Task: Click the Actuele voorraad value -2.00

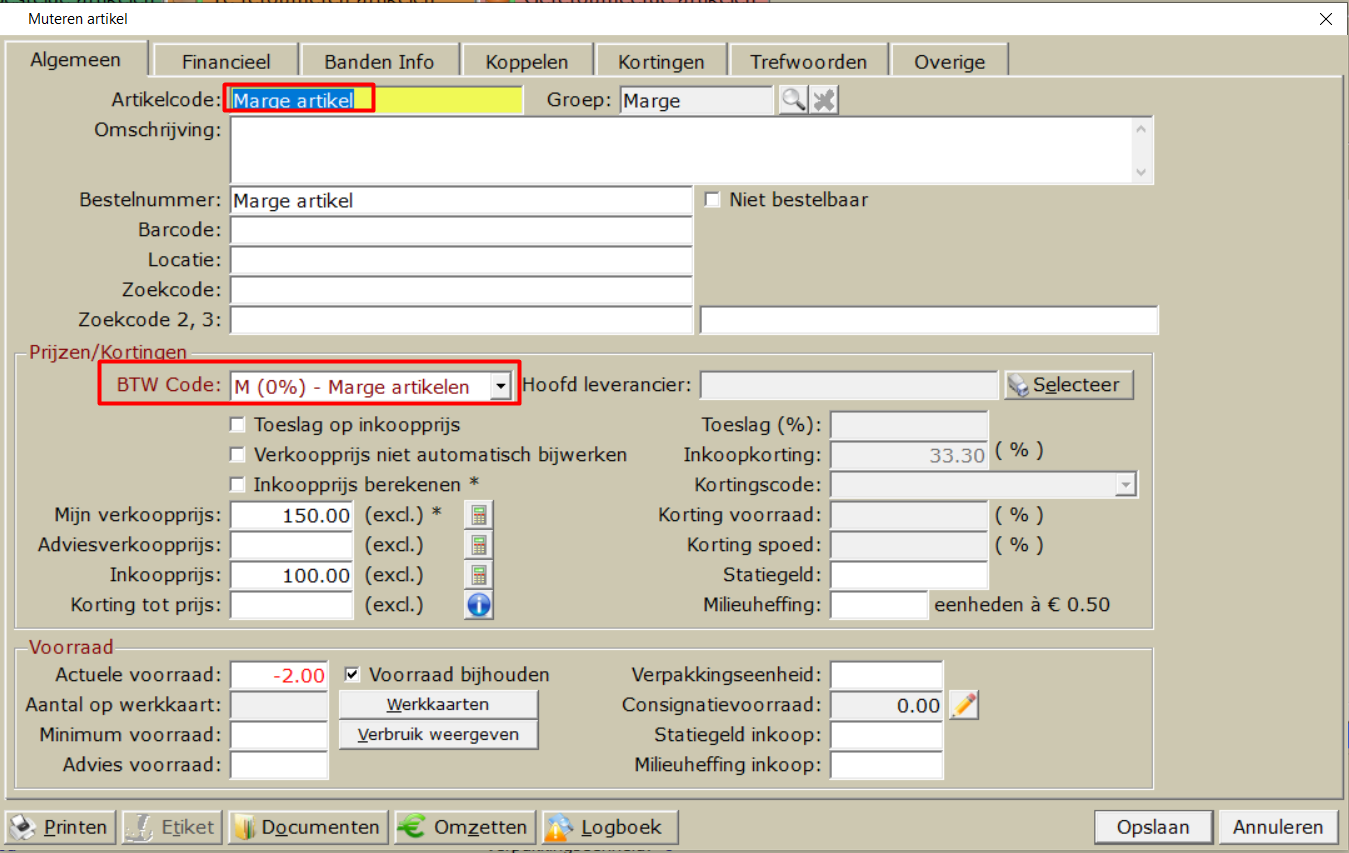Action: 279,675
